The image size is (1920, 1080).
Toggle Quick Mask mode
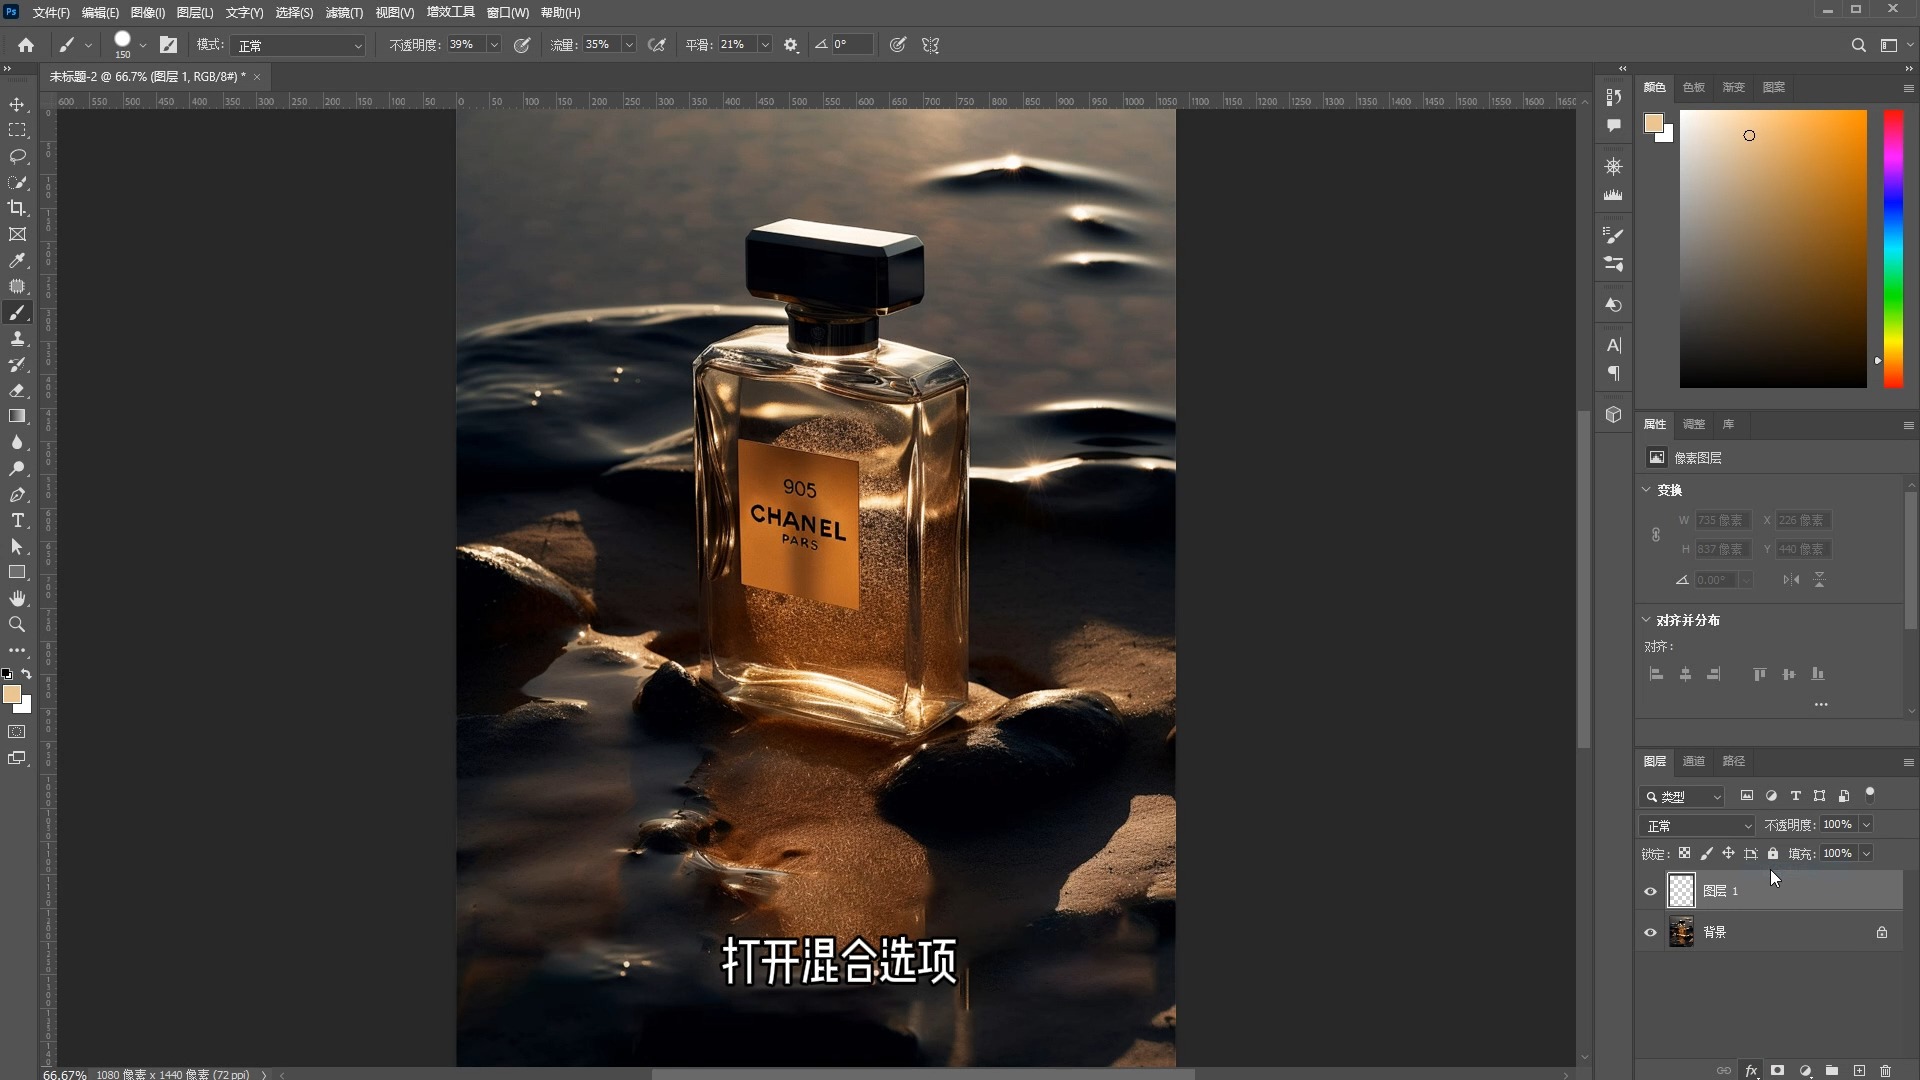pyautogui.click(x=17, y=732)
